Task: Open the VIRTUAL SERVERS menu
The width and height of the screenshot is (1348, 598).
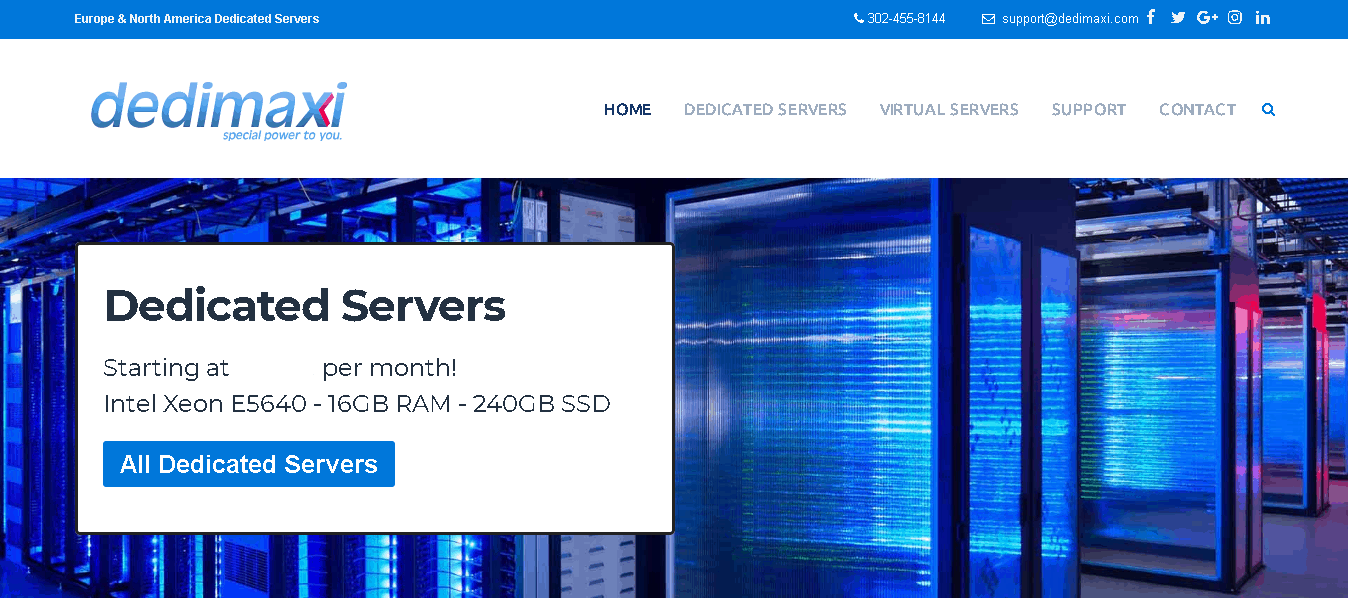Action: (x=949, y=110)
